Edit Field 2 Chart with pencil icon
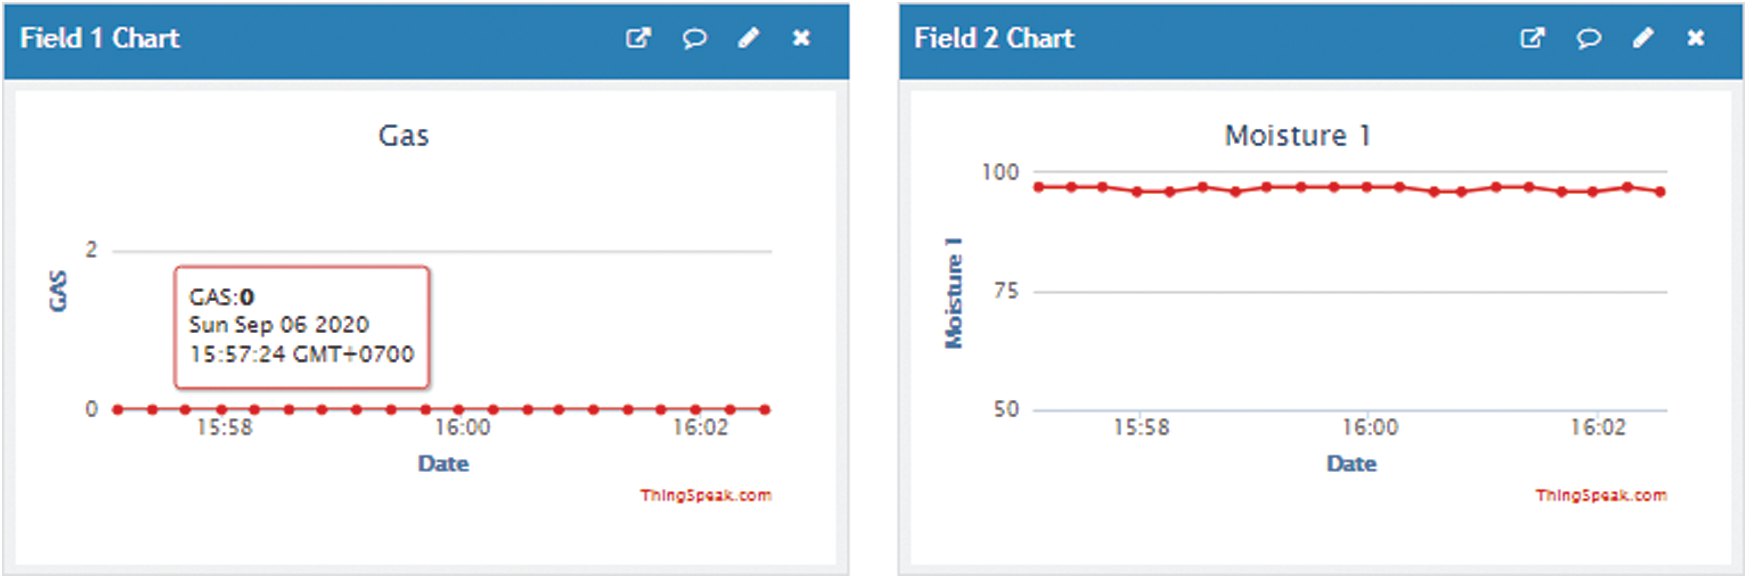This screenshot has height=579, width=1748. pyautogui.click(x=1642, y=39)
